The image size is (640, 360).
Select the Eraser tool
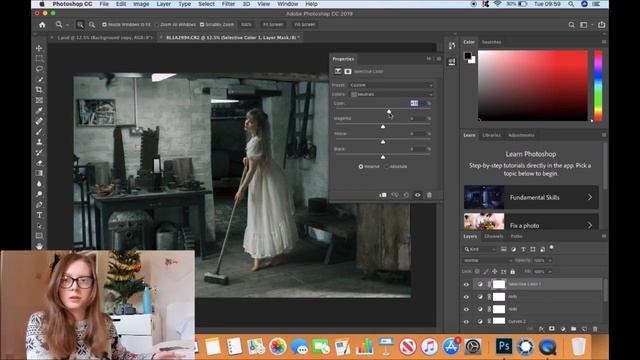coord(39,163)
